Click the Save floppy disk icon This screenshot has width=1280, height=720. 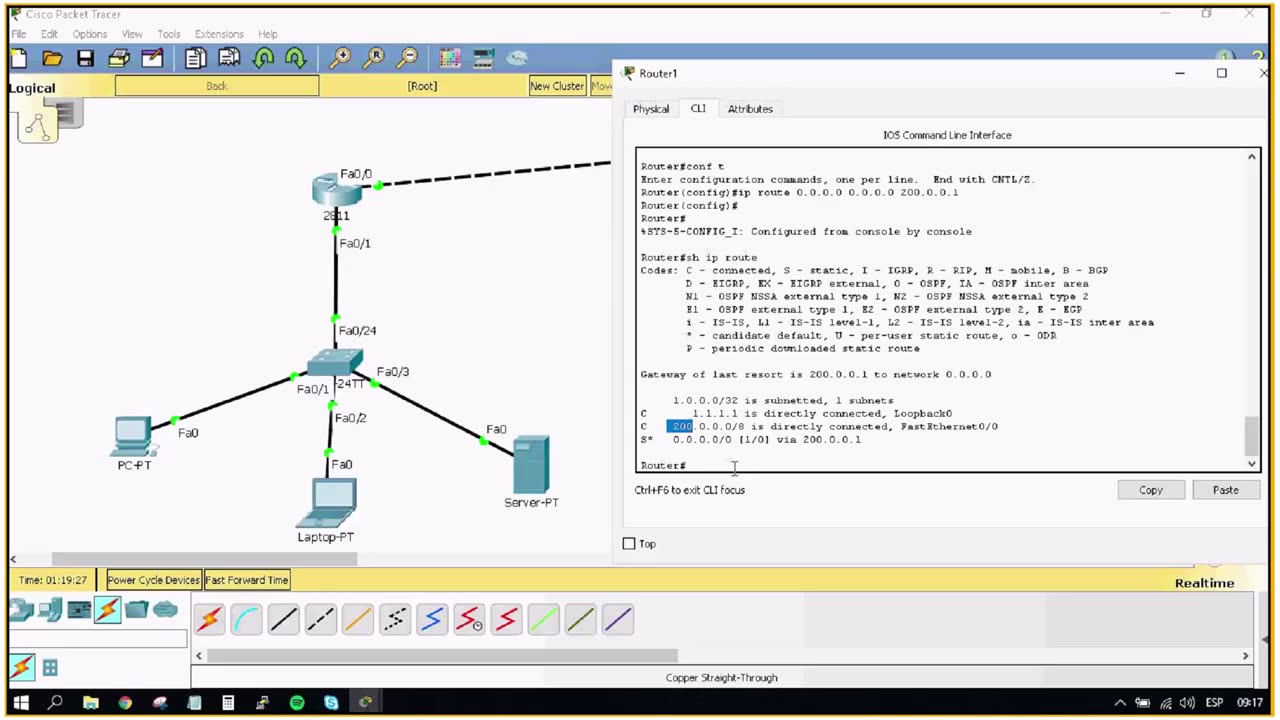85,59
